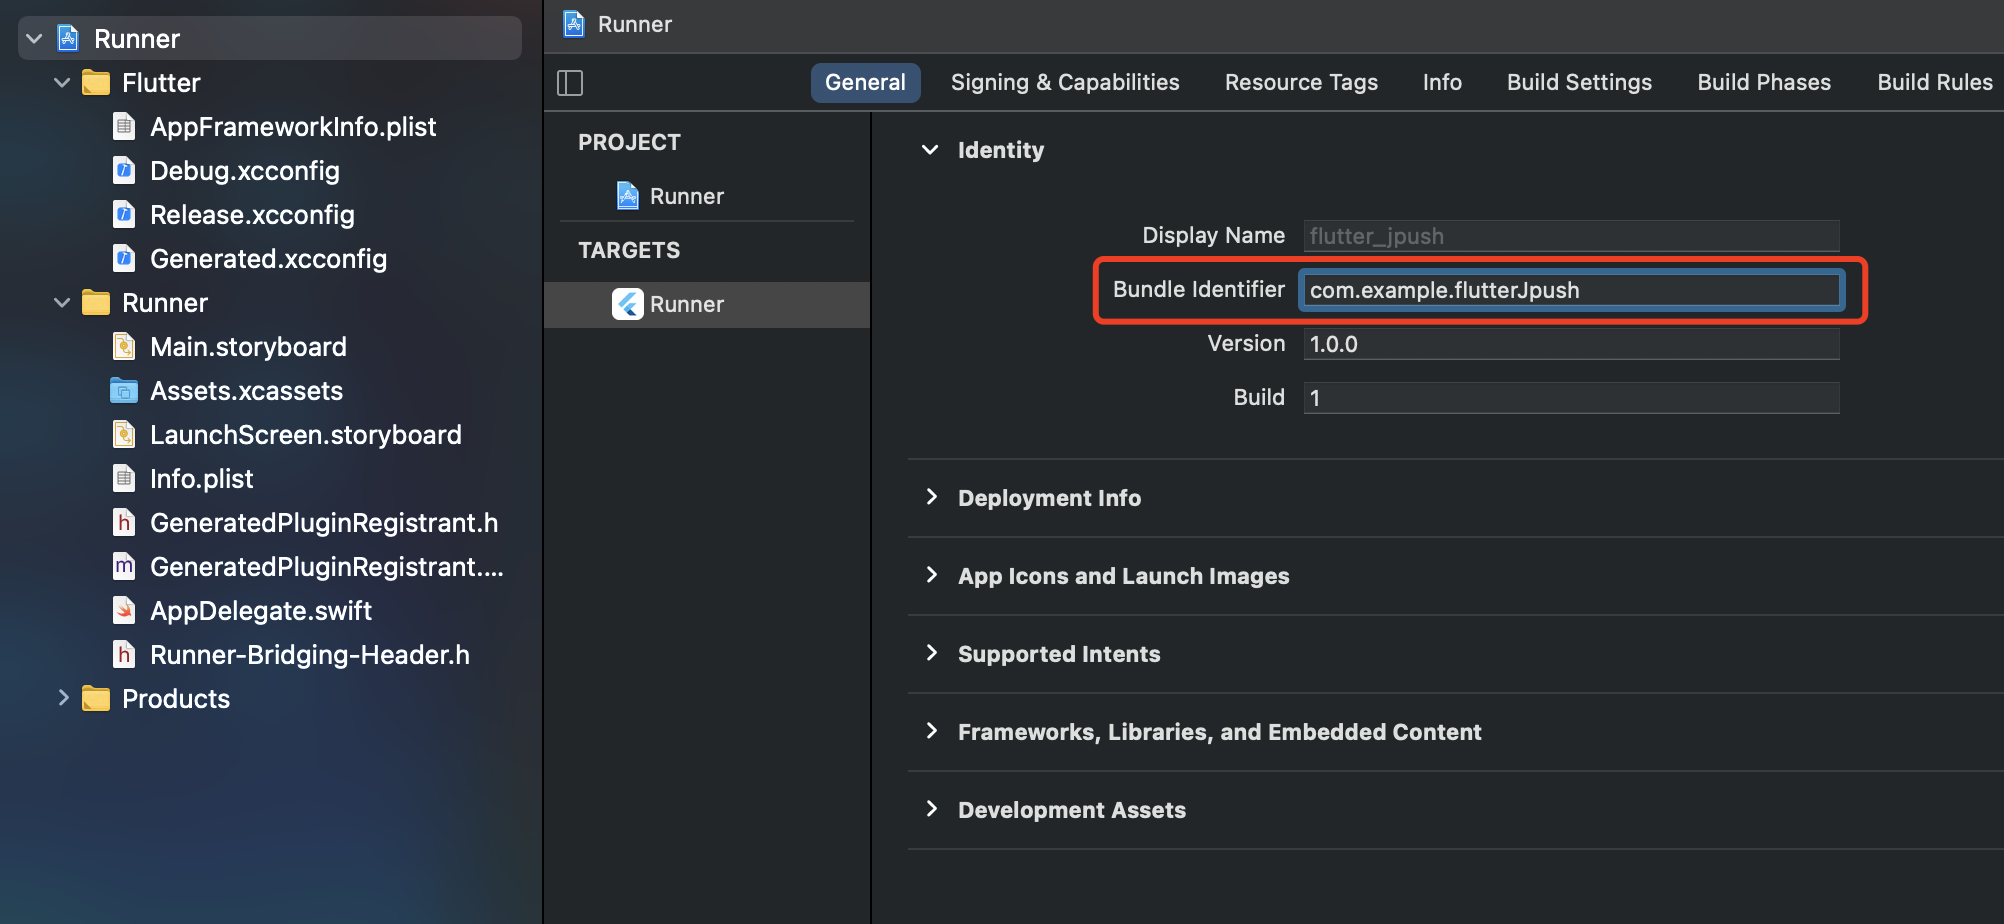This screenshot has width=2004, height=924.
Task: Expand Frameworks, Libraries, and Embedded Content
Action: 932,731
